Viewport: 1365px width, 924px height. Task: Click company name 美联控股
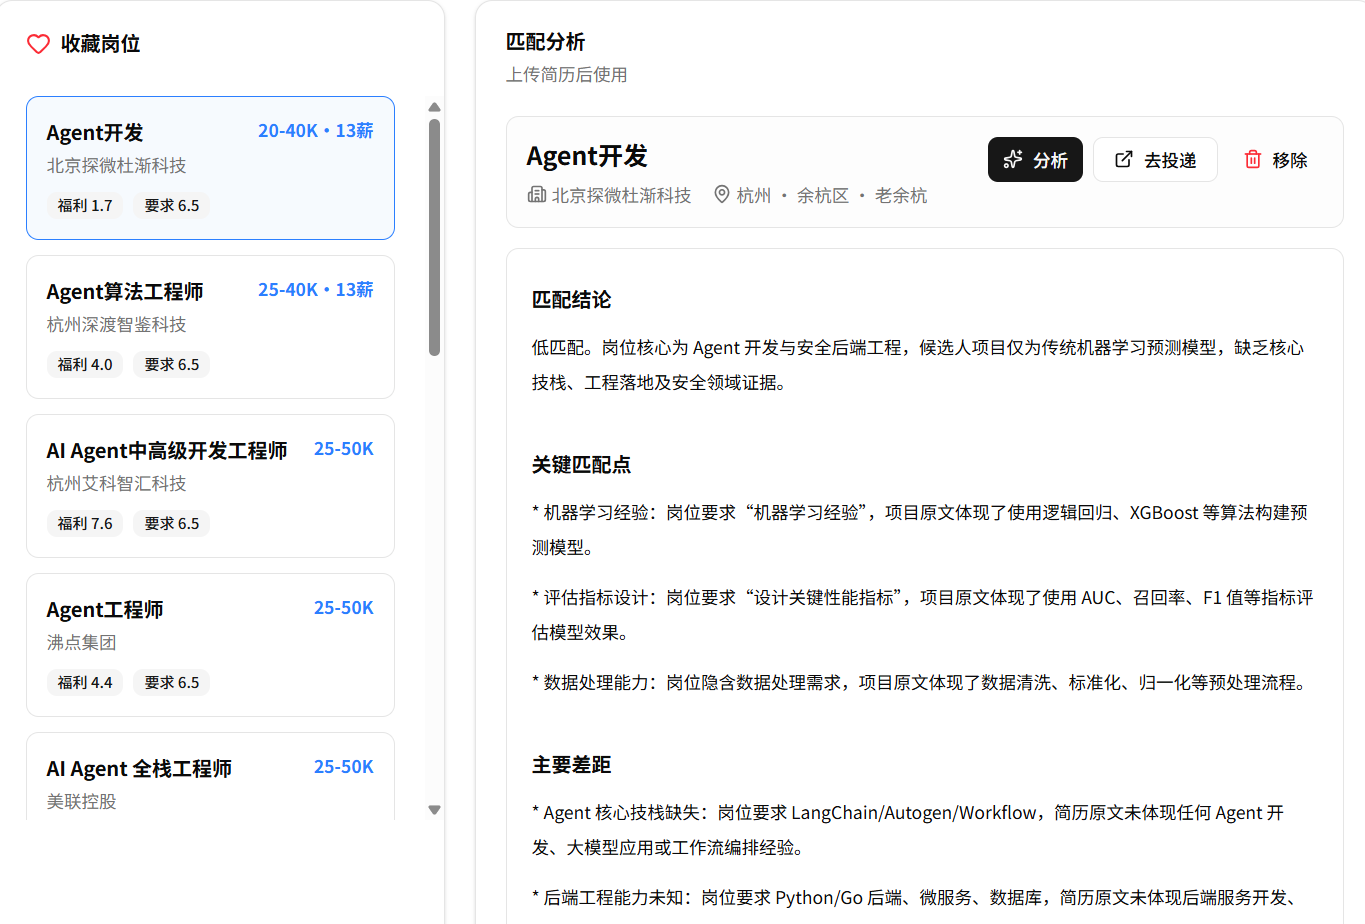(82, 801)
